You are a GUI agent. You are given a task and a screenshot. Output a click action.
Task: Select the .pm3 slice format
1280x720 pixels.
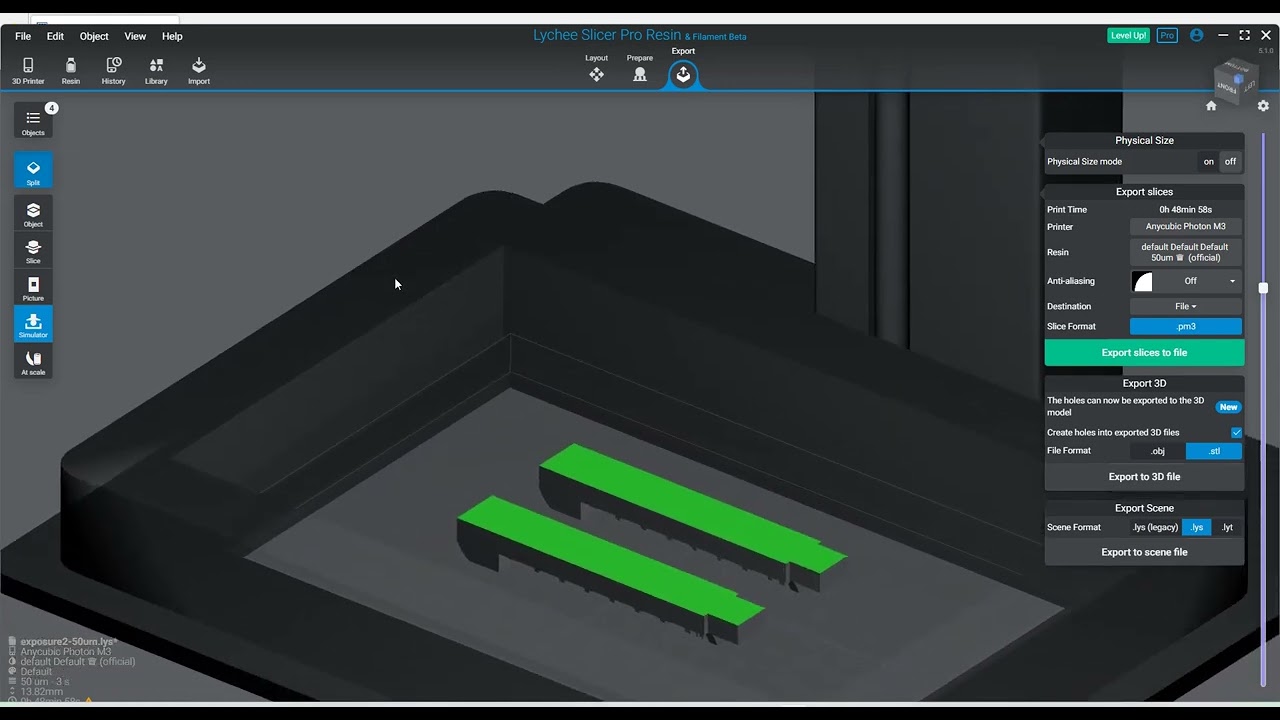[1185, 326]
